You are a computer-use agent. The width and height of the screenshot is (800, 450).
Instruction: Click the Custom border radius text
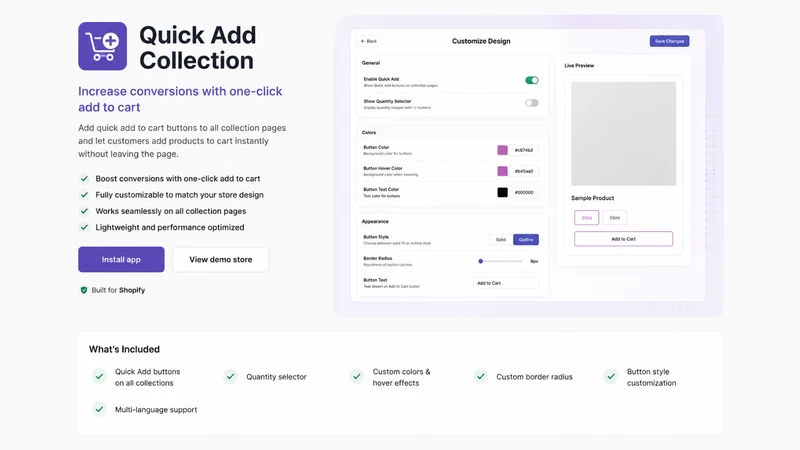click(x=534, y=377)
